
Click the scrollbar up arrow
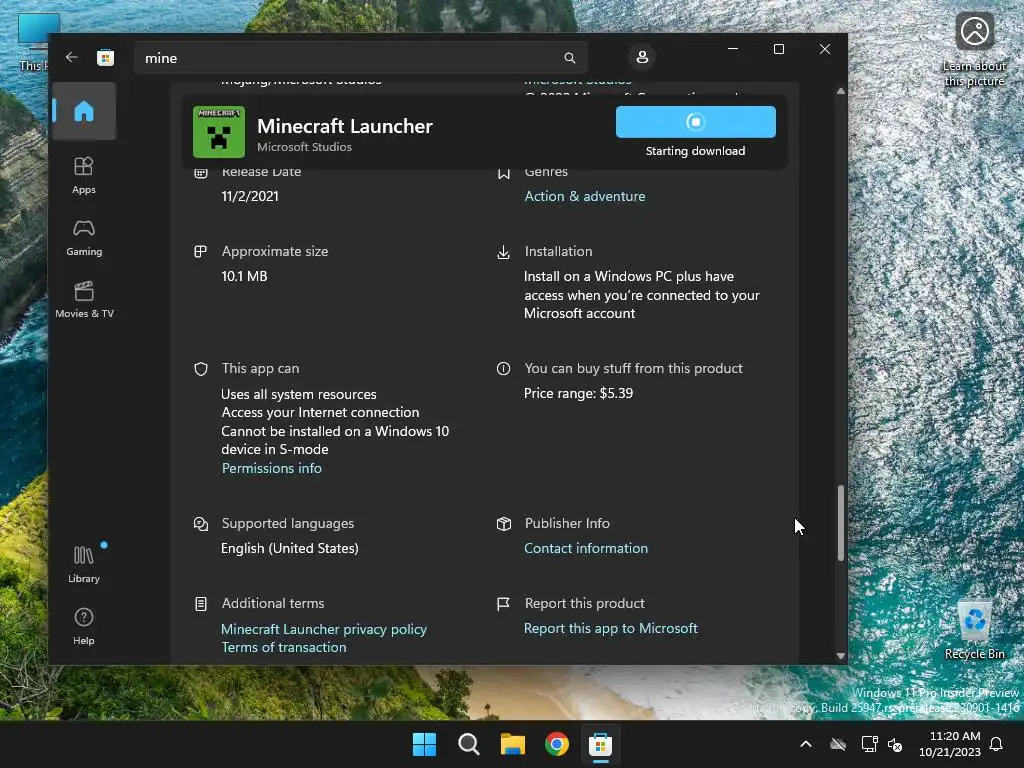[840, 91]
